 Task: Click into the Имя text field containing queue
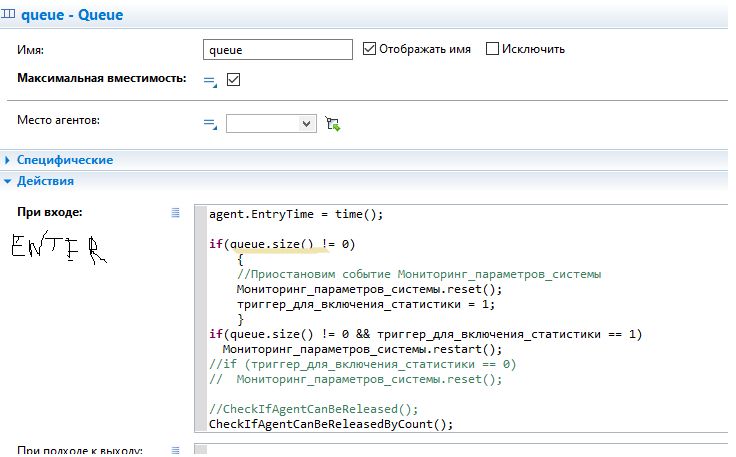pos(277,50)
